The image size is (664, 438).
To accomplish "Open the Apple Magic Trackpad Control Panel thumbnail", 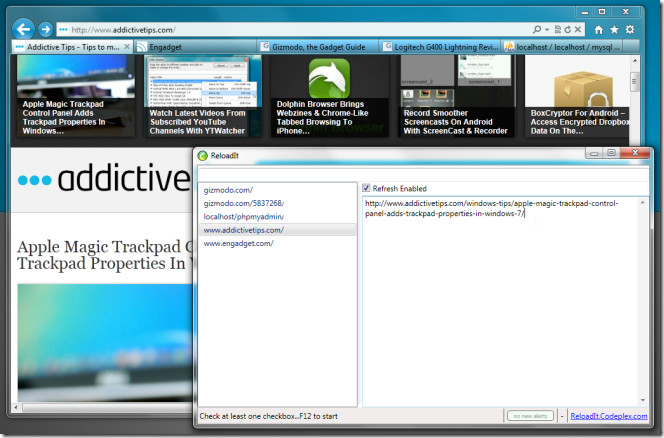I will (x=75, y=96).
